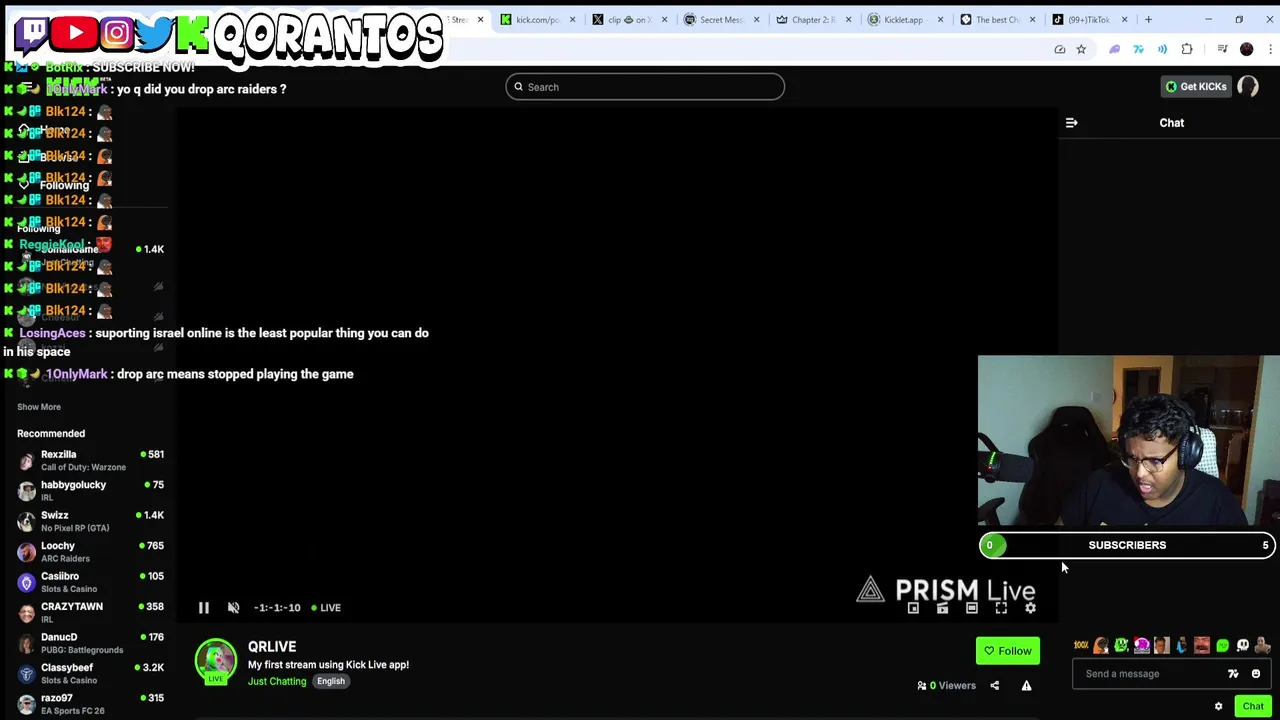
Task: Open CRAZYTAWN IRL channel
Action: tap(90, 612)
